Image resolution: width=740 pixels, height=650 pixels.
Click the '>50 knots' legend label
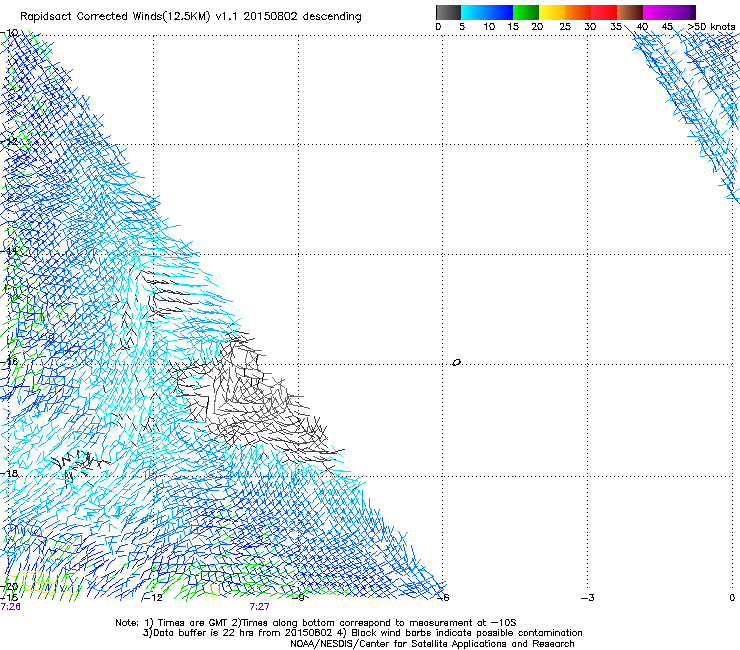tap(711, 27)
